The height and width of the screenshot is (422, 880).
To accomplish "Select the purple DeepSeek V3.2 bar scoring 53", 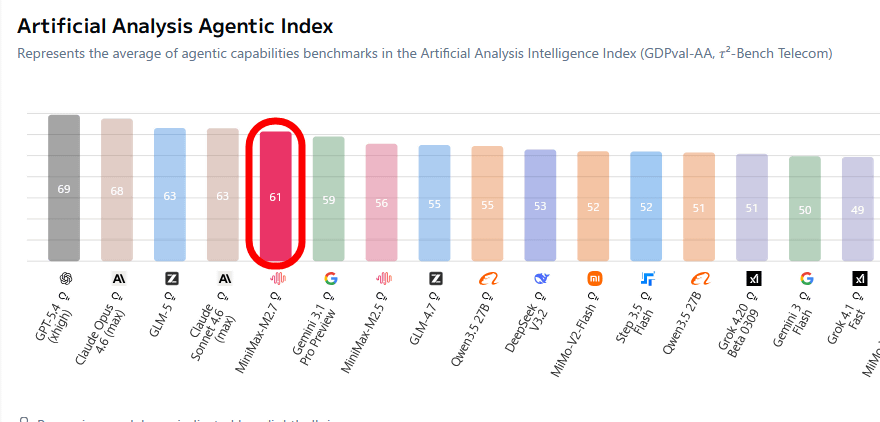I will 541,206.
